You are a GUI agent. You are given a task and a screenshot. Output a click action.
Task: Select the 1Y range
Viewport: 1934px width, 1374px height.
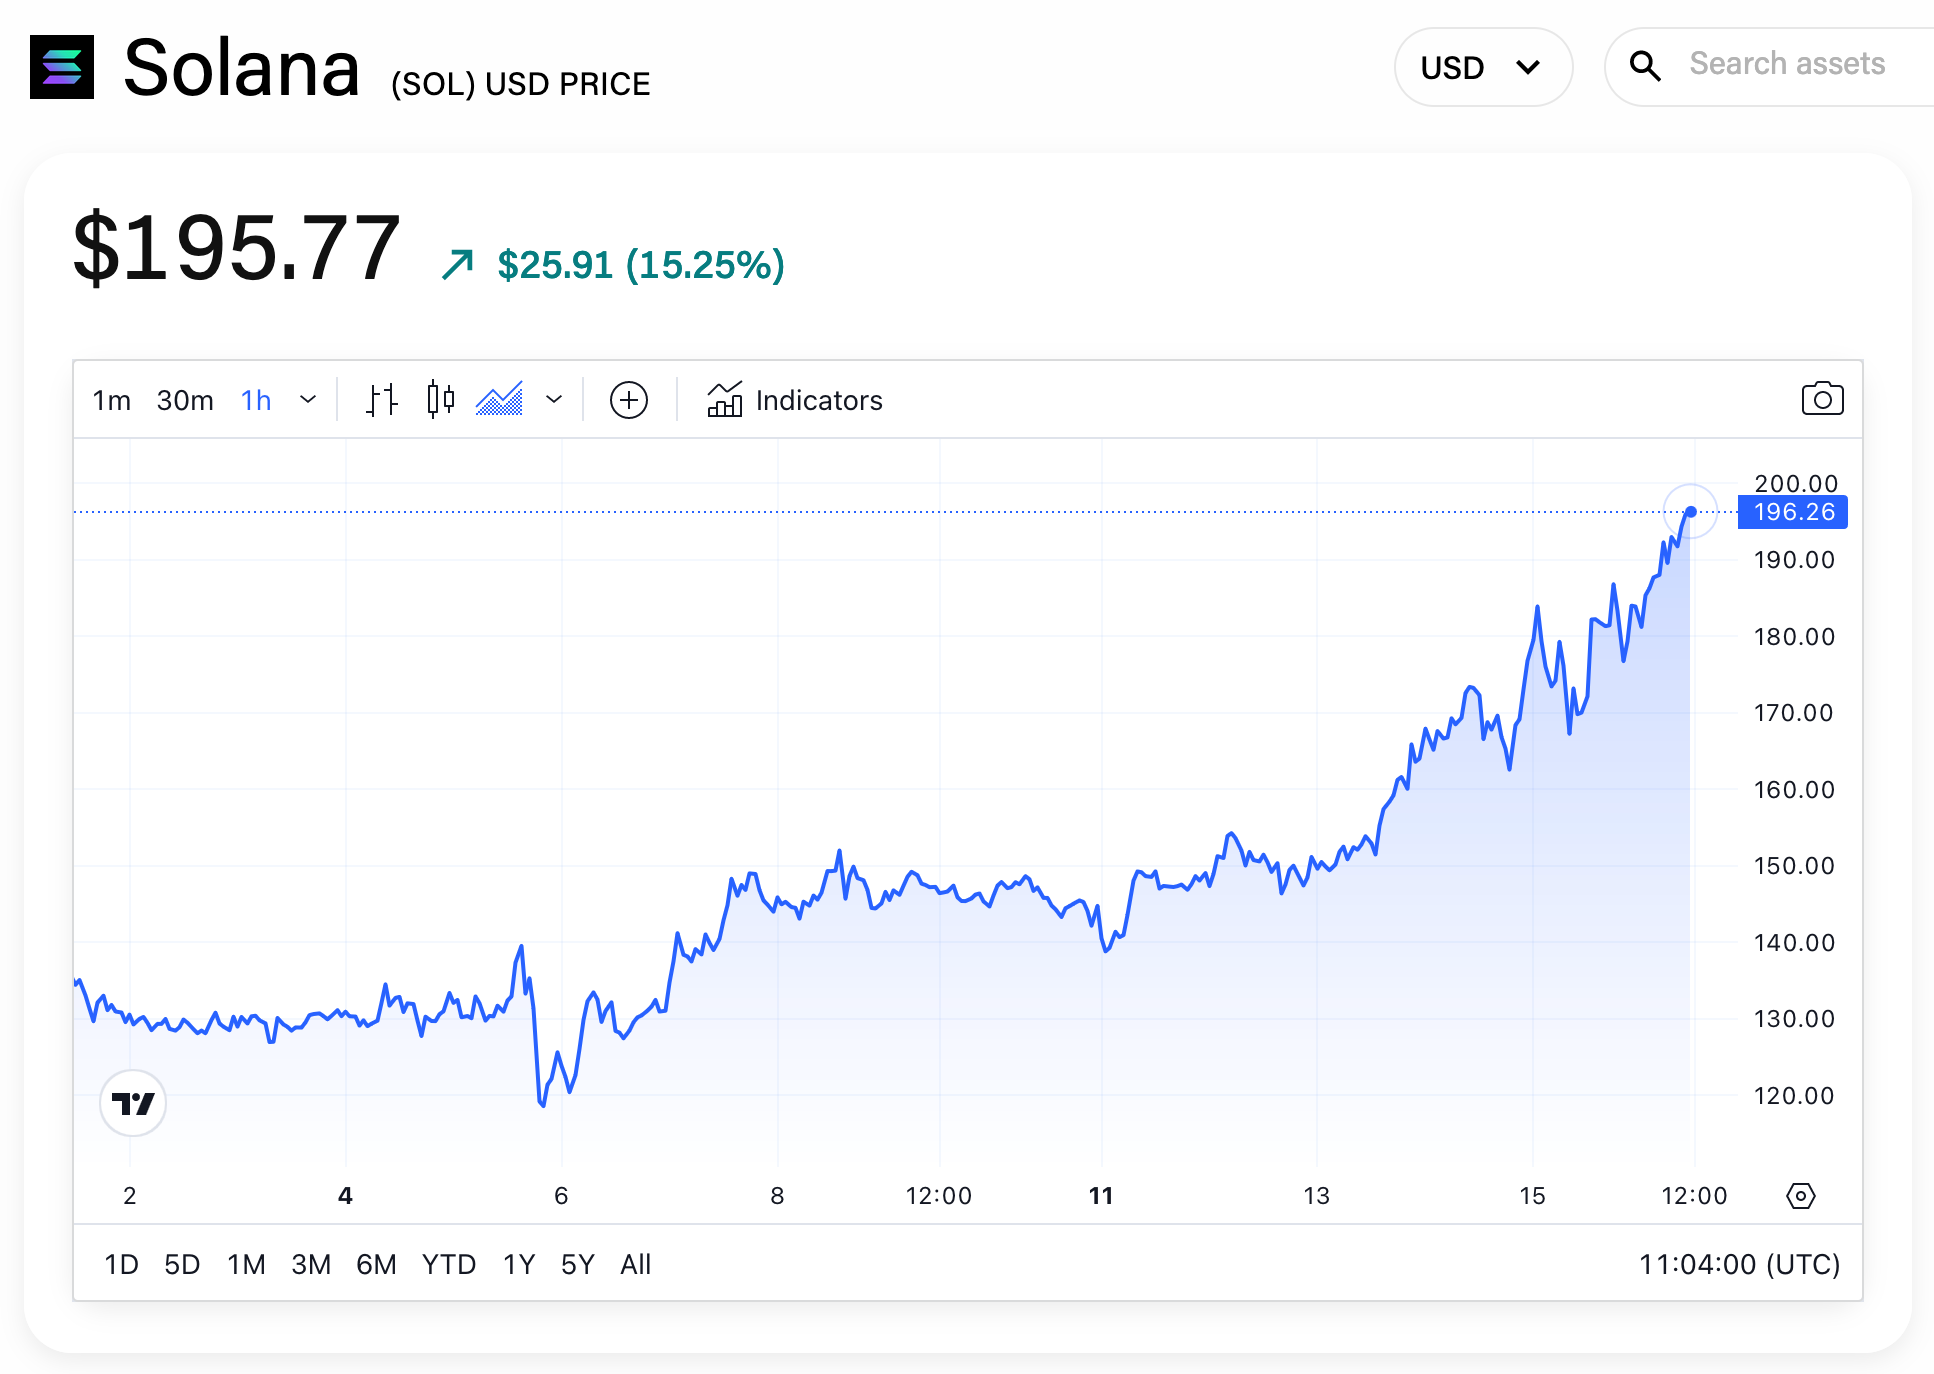click(x=519, y=1264)
